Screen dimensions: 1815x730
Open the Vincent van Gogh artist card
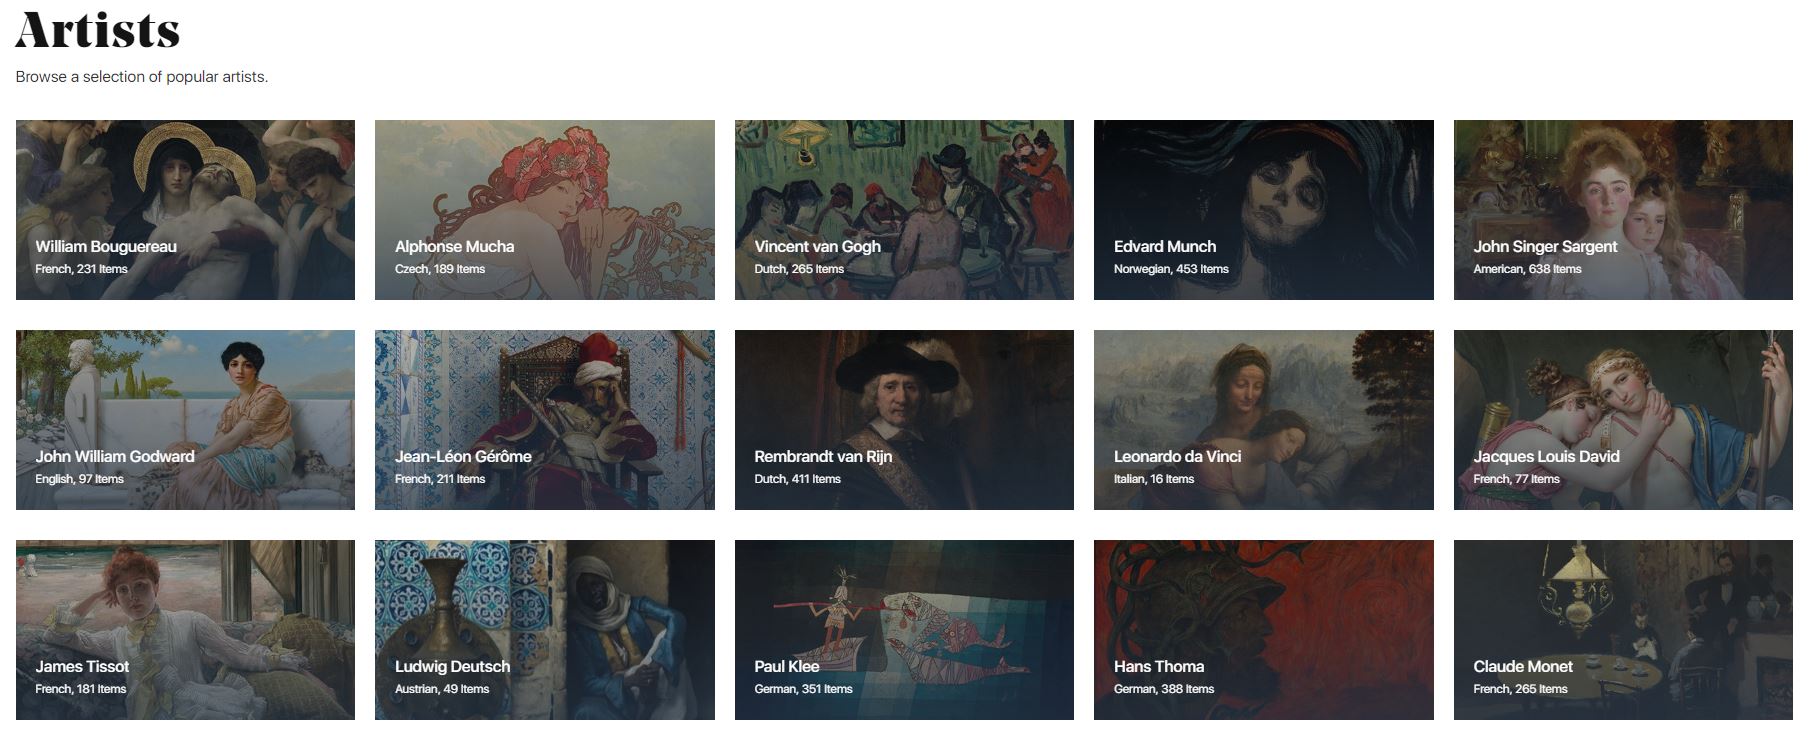tap(904, 210)
